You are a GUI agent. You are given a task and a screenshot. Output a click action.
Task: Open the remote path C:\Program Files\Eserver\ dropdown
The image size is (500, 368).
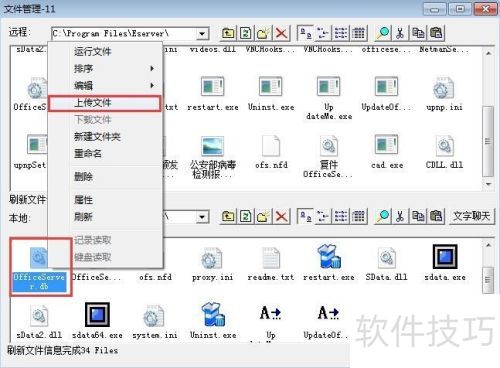click(202, 34)
